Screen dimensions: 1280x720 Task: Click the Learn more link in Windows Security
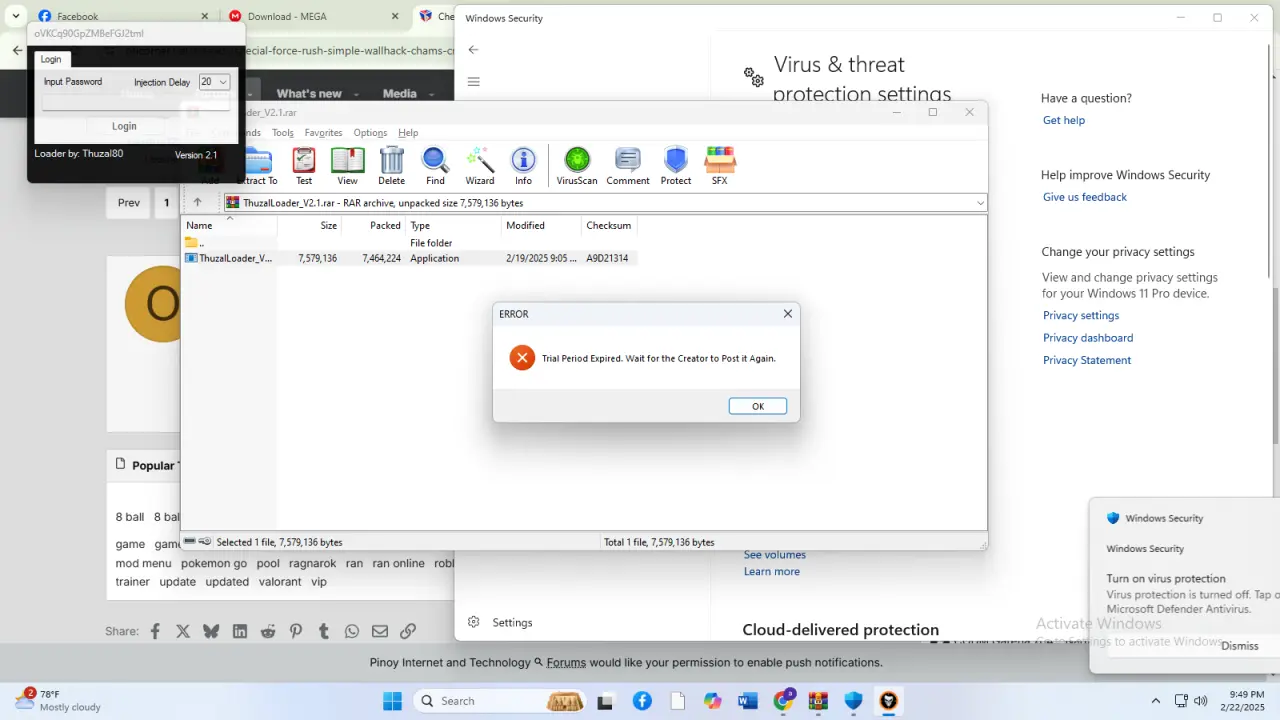772,572
